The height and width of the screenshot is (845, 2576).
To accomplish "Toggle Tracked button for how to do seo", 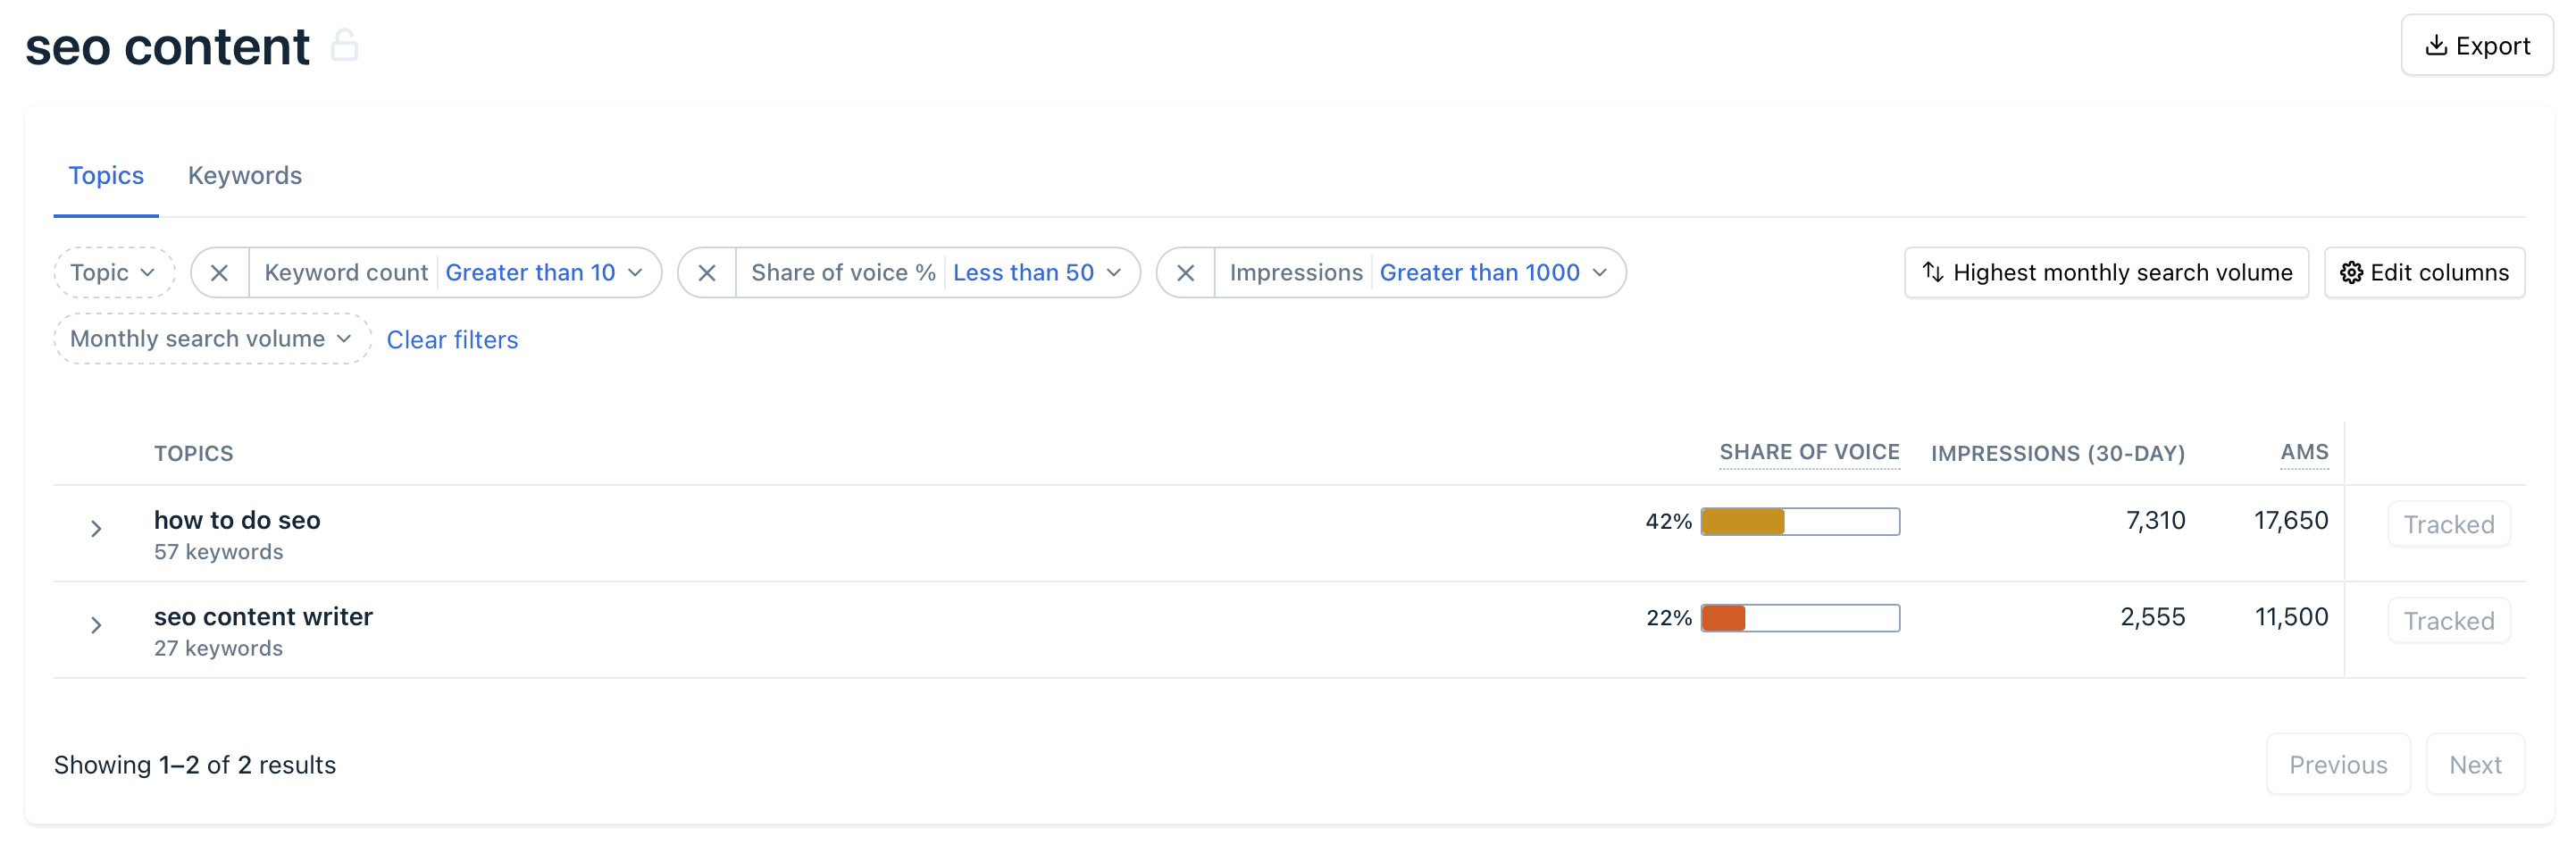I will (2448, 524).
